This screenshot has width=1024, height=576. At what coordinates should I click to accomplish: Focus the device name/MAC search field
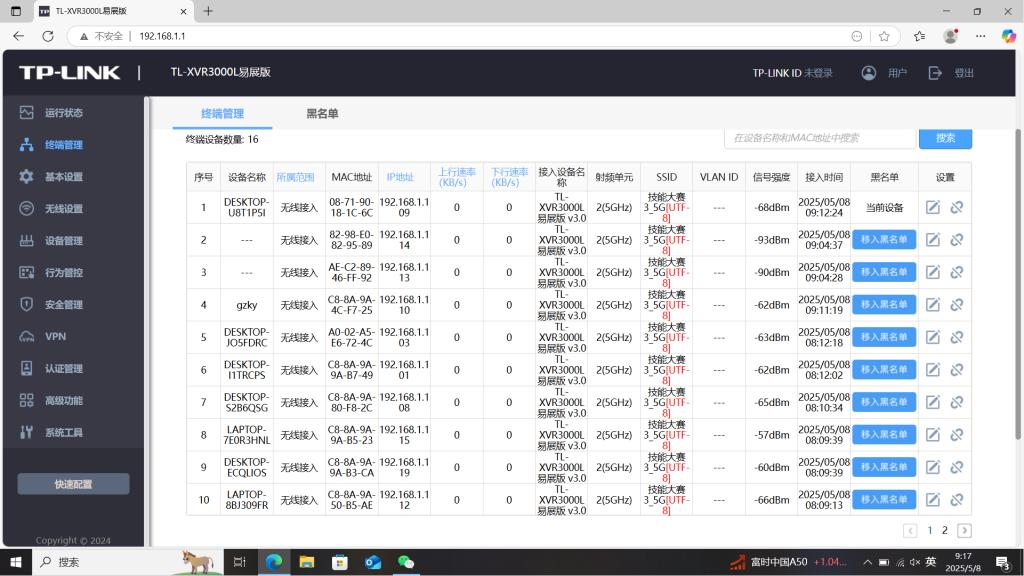coord(820,138)
